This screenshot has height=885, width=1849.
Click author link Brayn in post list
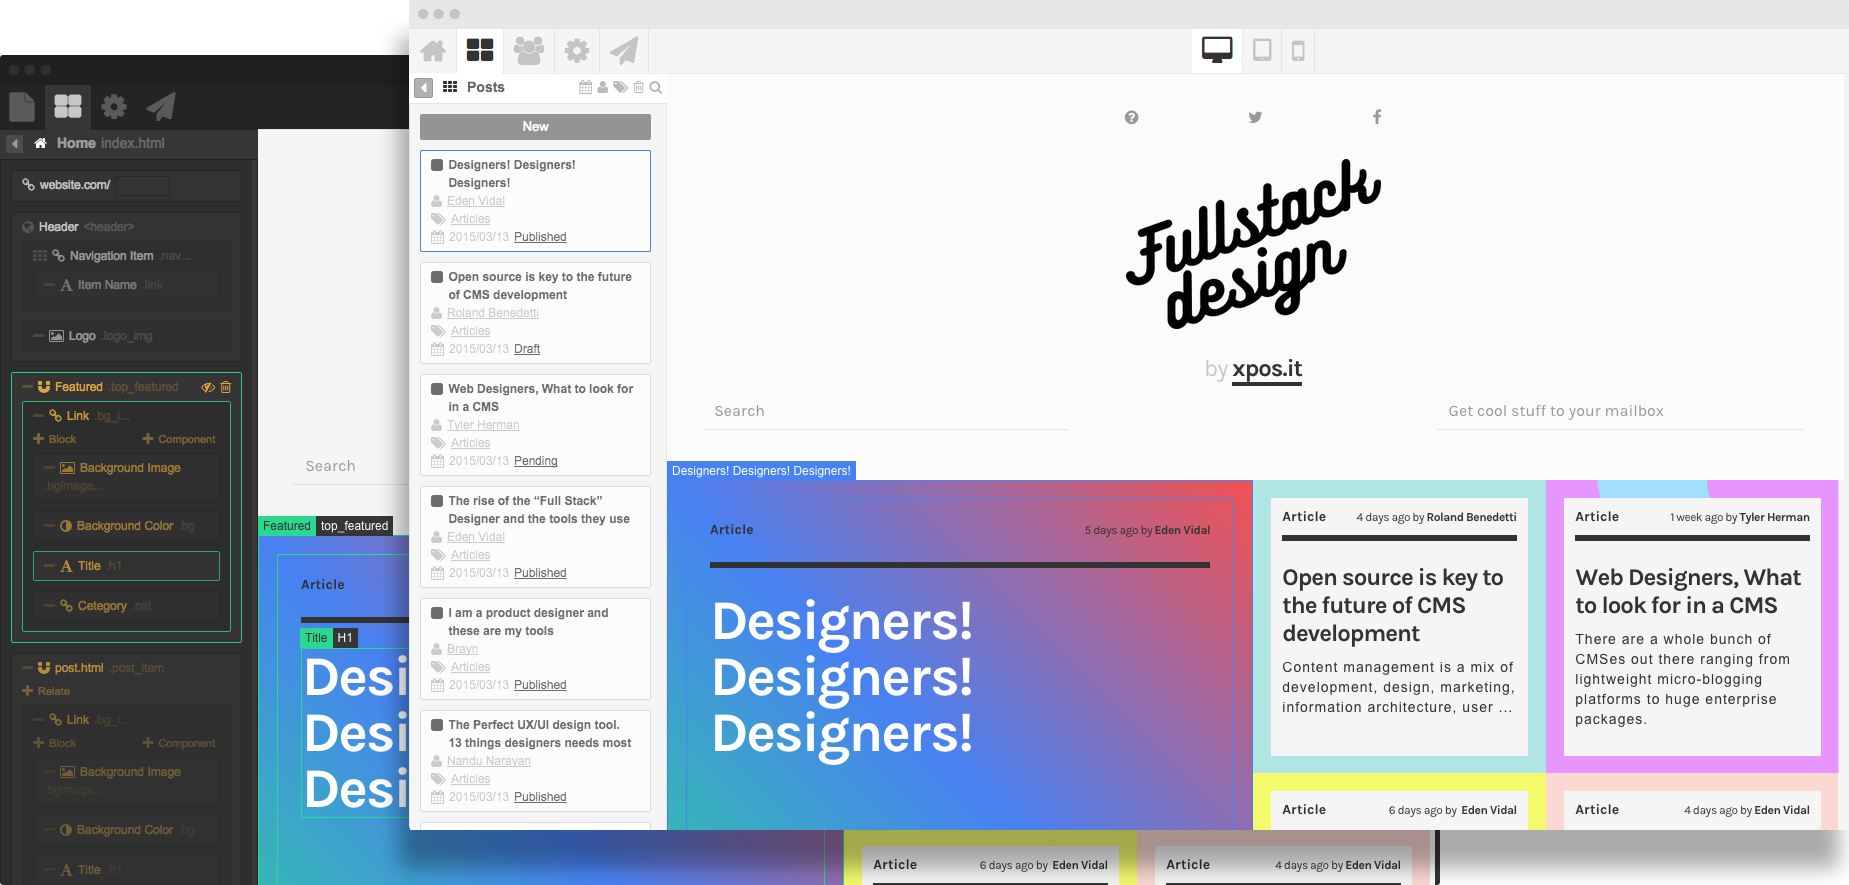click(x=462, y=649)
